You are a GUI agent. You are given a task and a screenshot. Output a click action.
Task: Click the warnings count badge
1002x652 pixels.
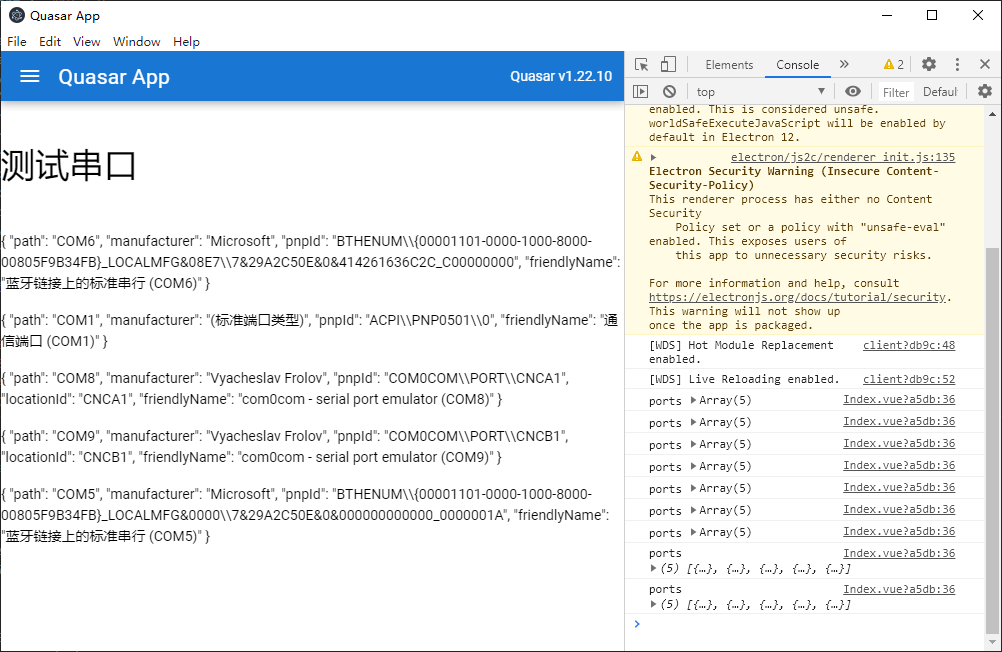click(x=893, y=65)
